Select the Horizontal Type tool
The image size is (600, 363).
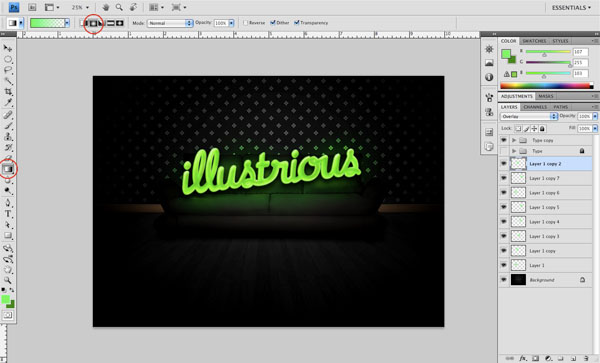[8, 214]
